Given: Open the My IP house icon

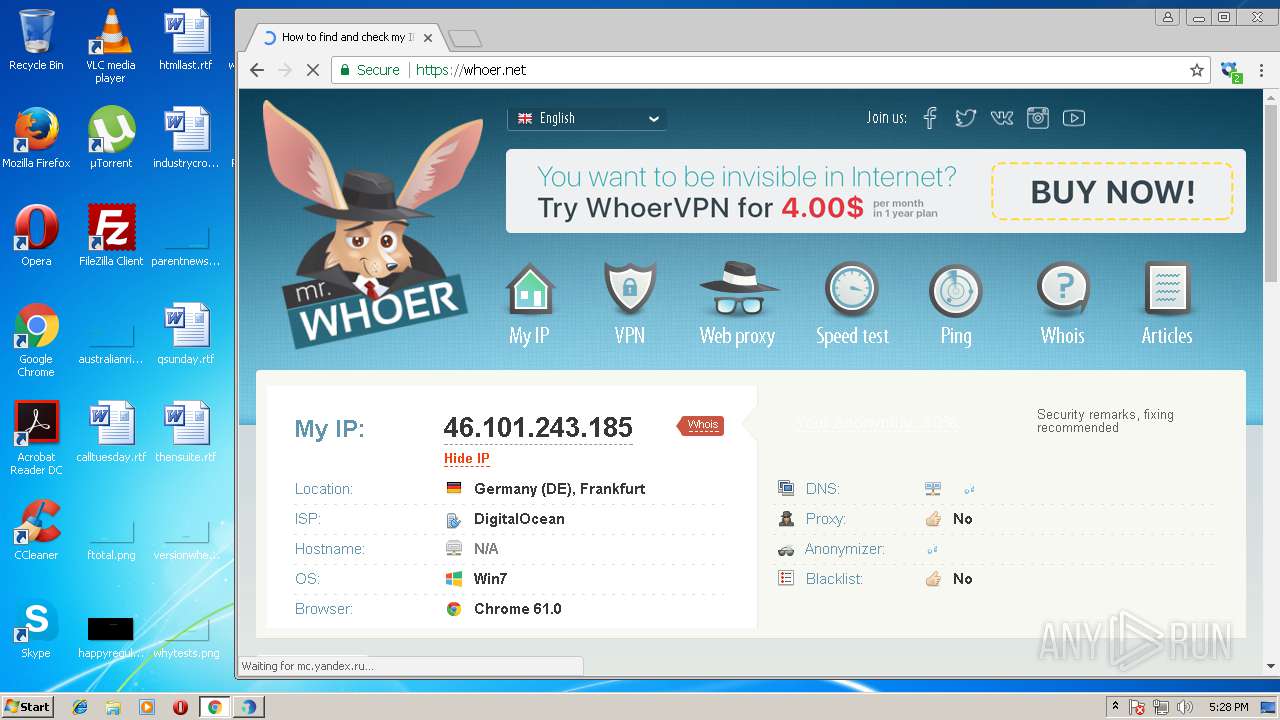Looking at the screenshot, I should [x=530, y=290].
